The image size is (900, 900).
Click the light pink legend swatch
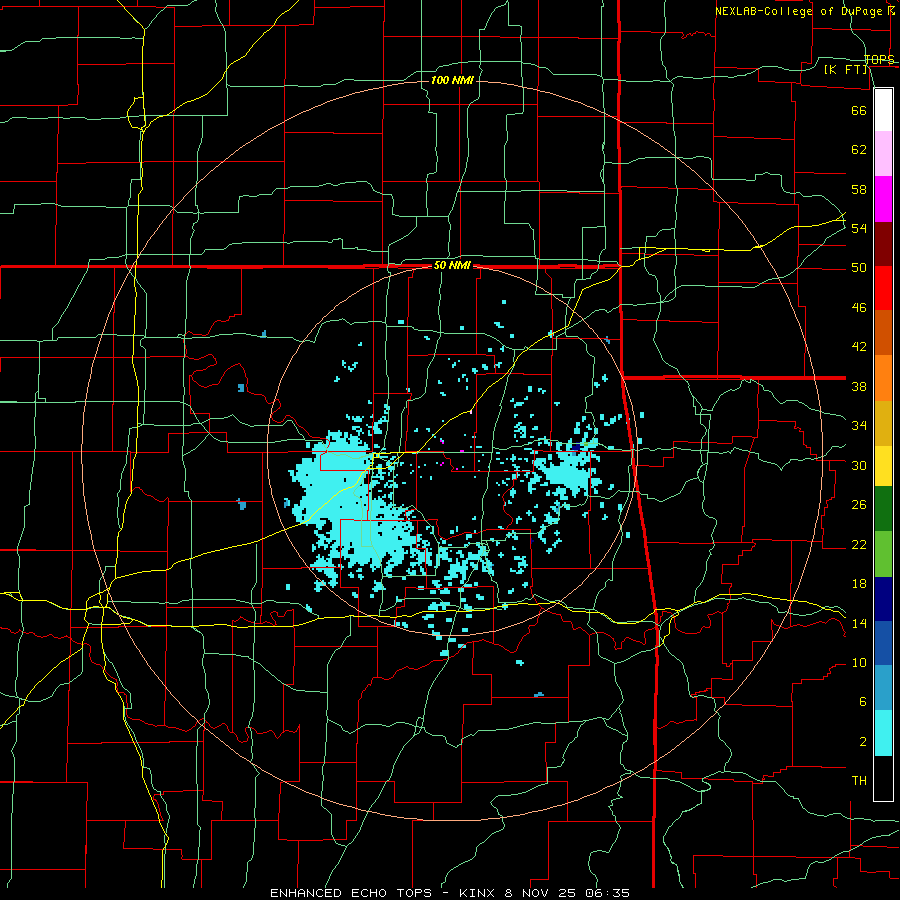click(x=883, y=154)
